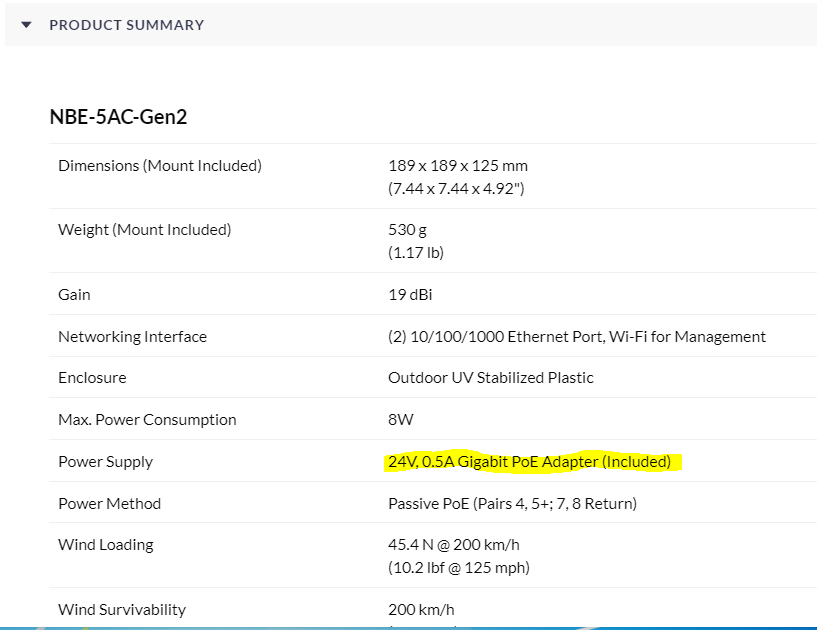Click the (10.2 lbf @ 125 mph) value
Viewport: 817px width, 630px height.
[459, 567]
